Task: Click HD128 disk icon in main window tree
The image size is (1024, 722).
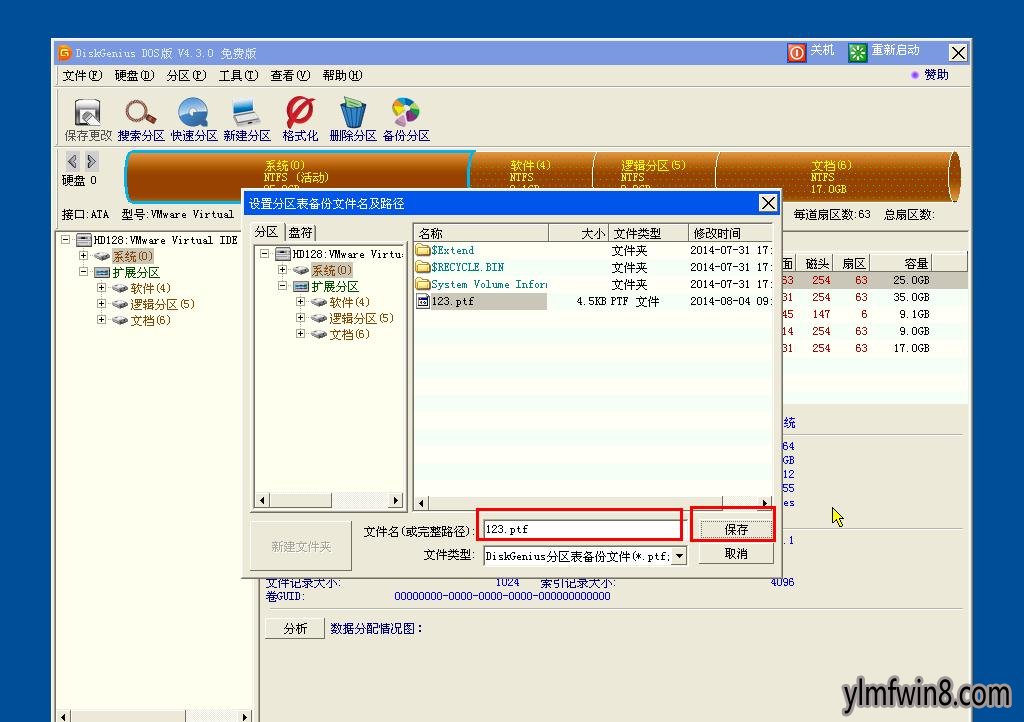Action: pyautogui.click(x=84, y=240)
